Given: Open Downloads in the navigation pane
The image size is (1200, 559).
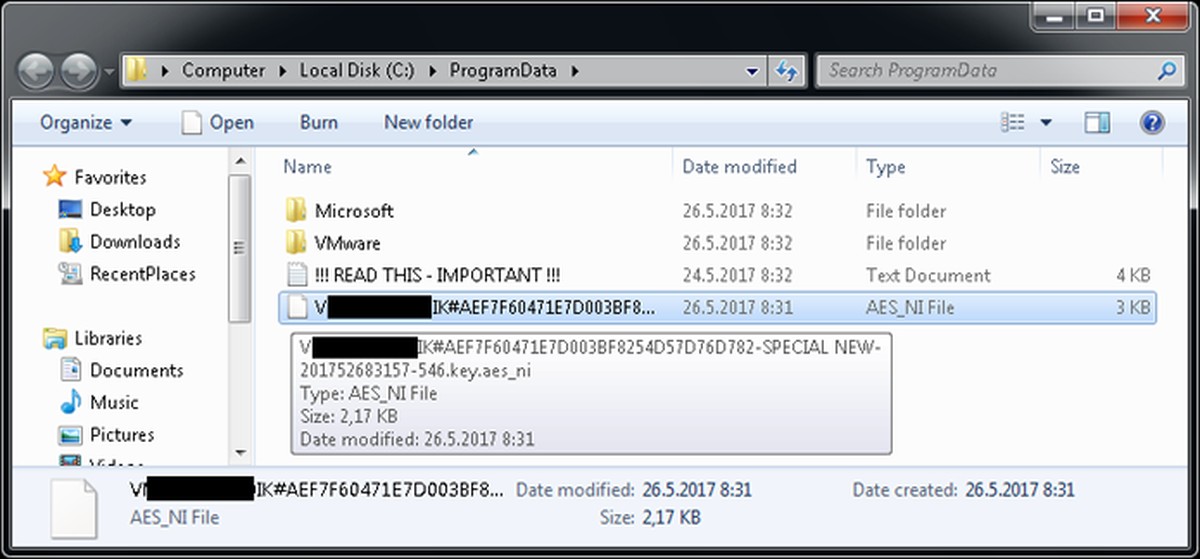Looking at the screenshot, I should click(134, 242).
